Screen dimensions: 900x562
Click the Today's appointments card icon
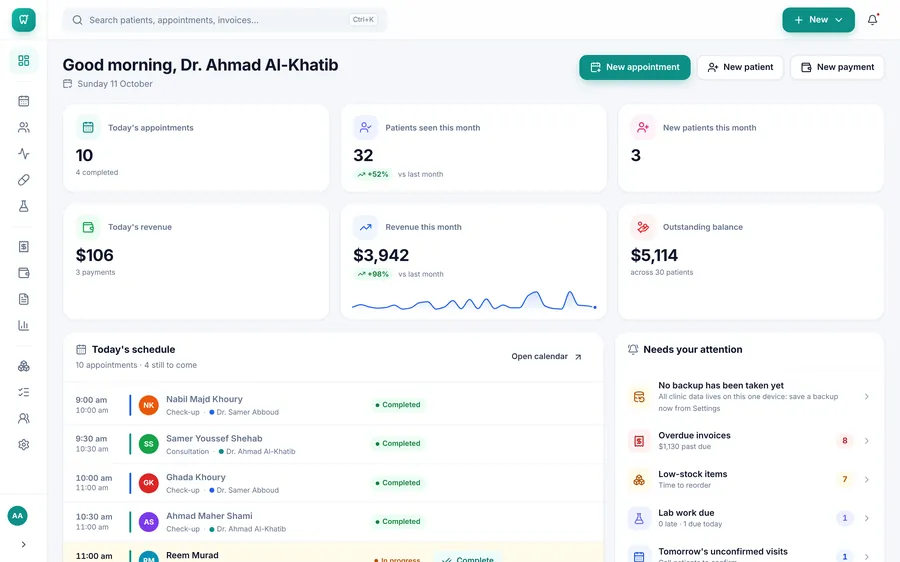click(x=88, y=127)
